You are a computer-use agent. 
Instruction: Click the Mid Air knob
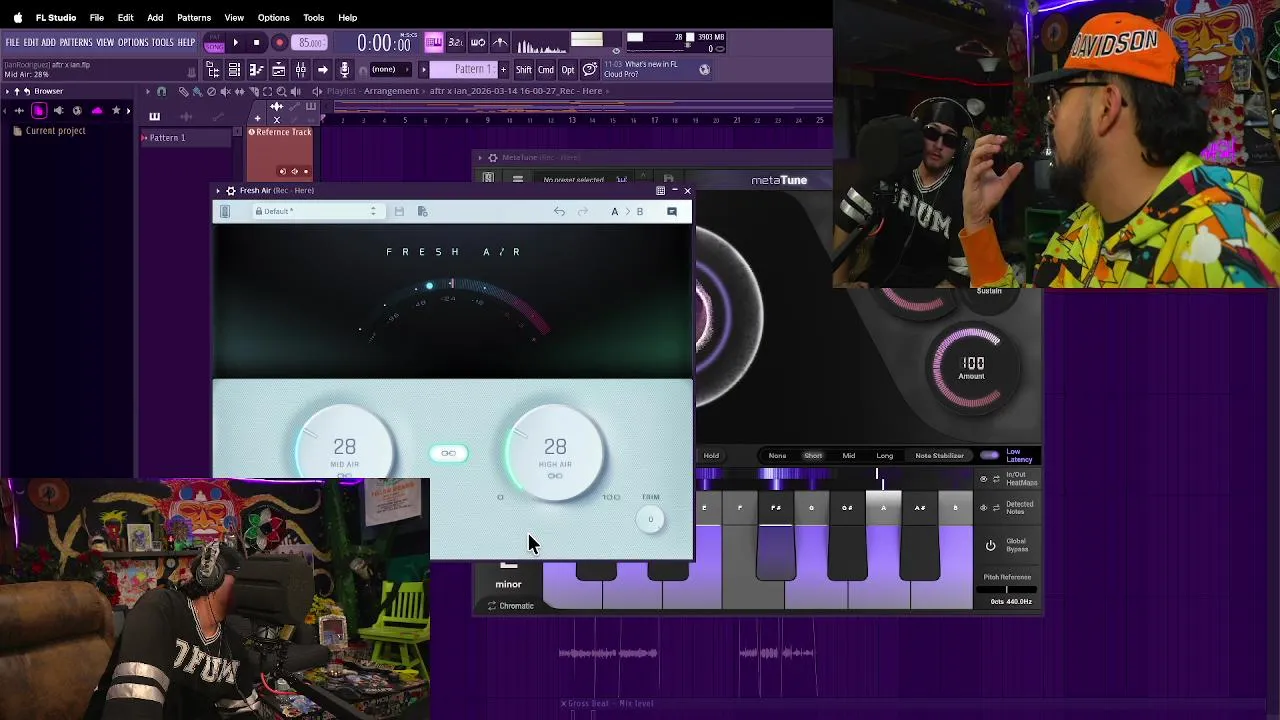(x=345, y=448)
